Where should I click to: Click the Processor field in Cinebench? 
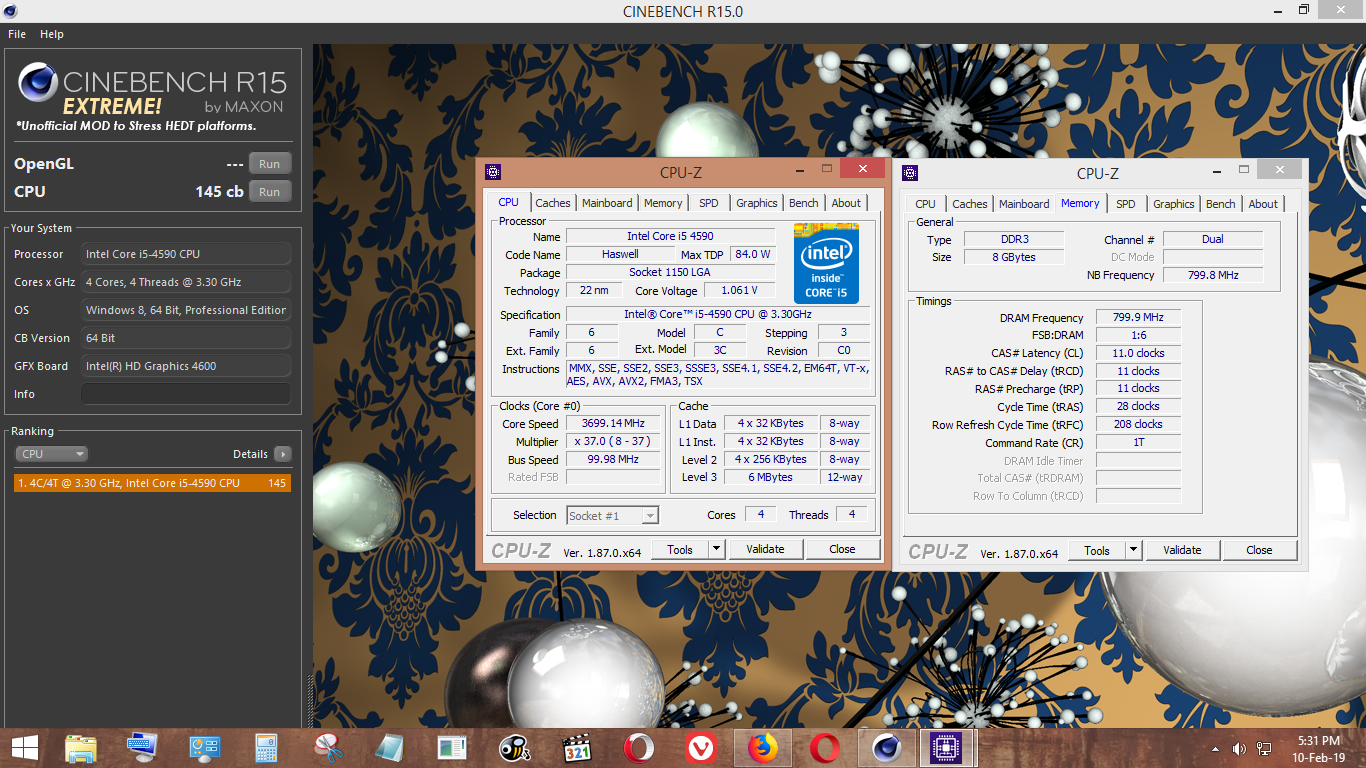click(186, 254)
